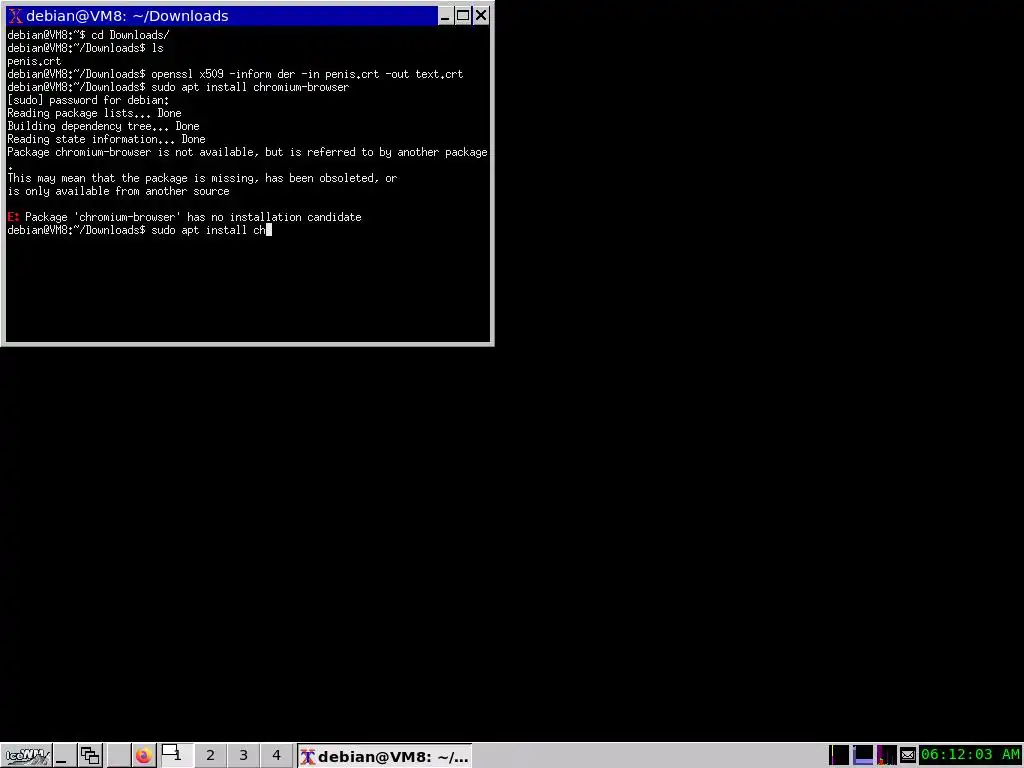This screenshot has height=768, width=1024.
Task: Click the memory usage monitor graph in tray
Action: click(x=863, y=755)
